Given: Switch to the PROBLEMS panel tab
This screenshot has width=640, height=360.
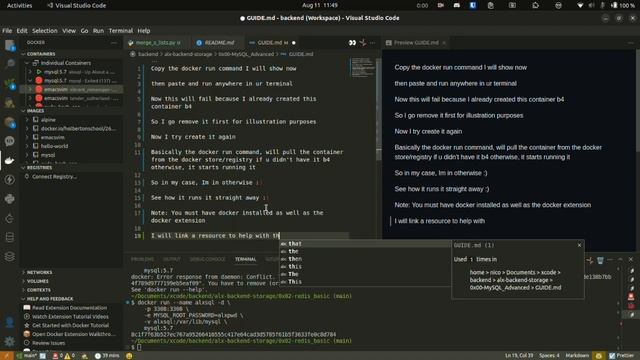Looking at the screenshot, I should (142, 260).
